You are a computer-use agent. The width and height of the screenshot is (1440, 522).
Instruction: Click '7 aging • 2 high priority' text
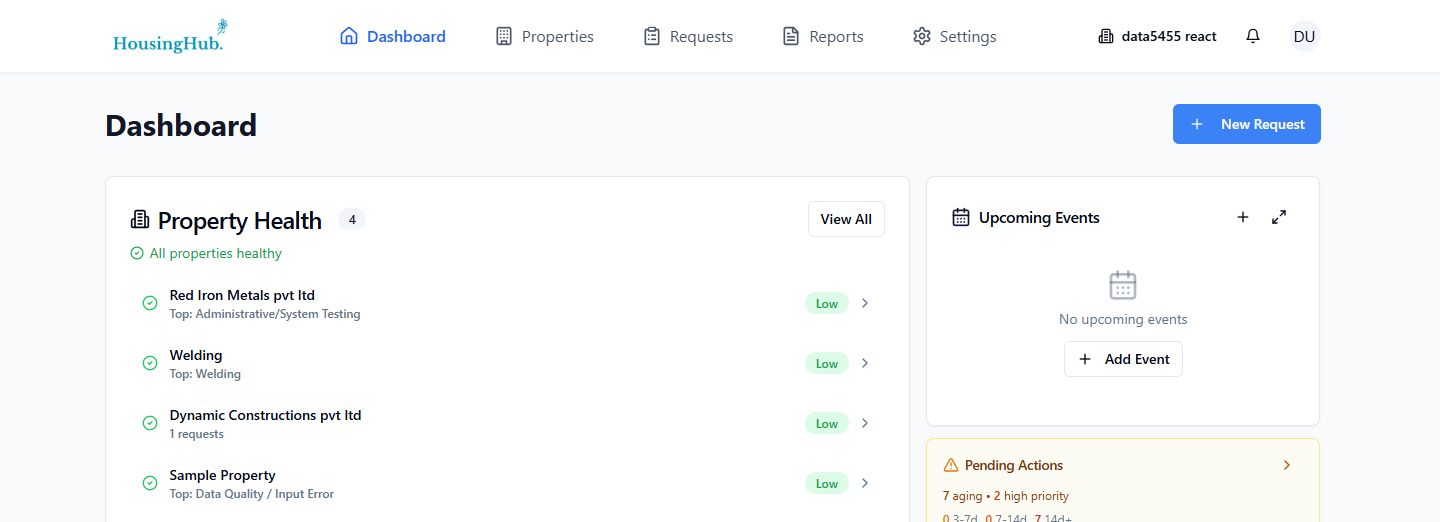(x=1006, y=496)
